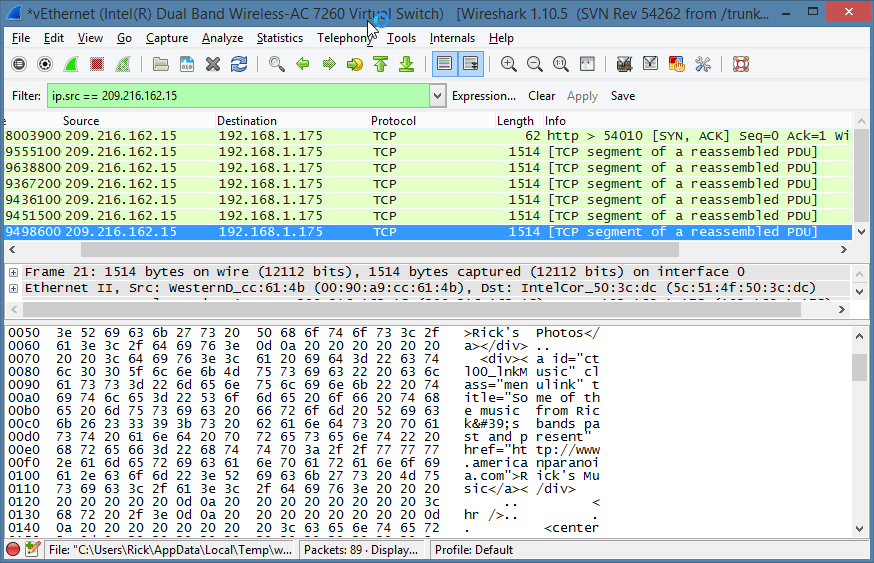The width and height of the screenshot is (874, 563).
Task: Go forward in packet history
Action: pos(329,64)
